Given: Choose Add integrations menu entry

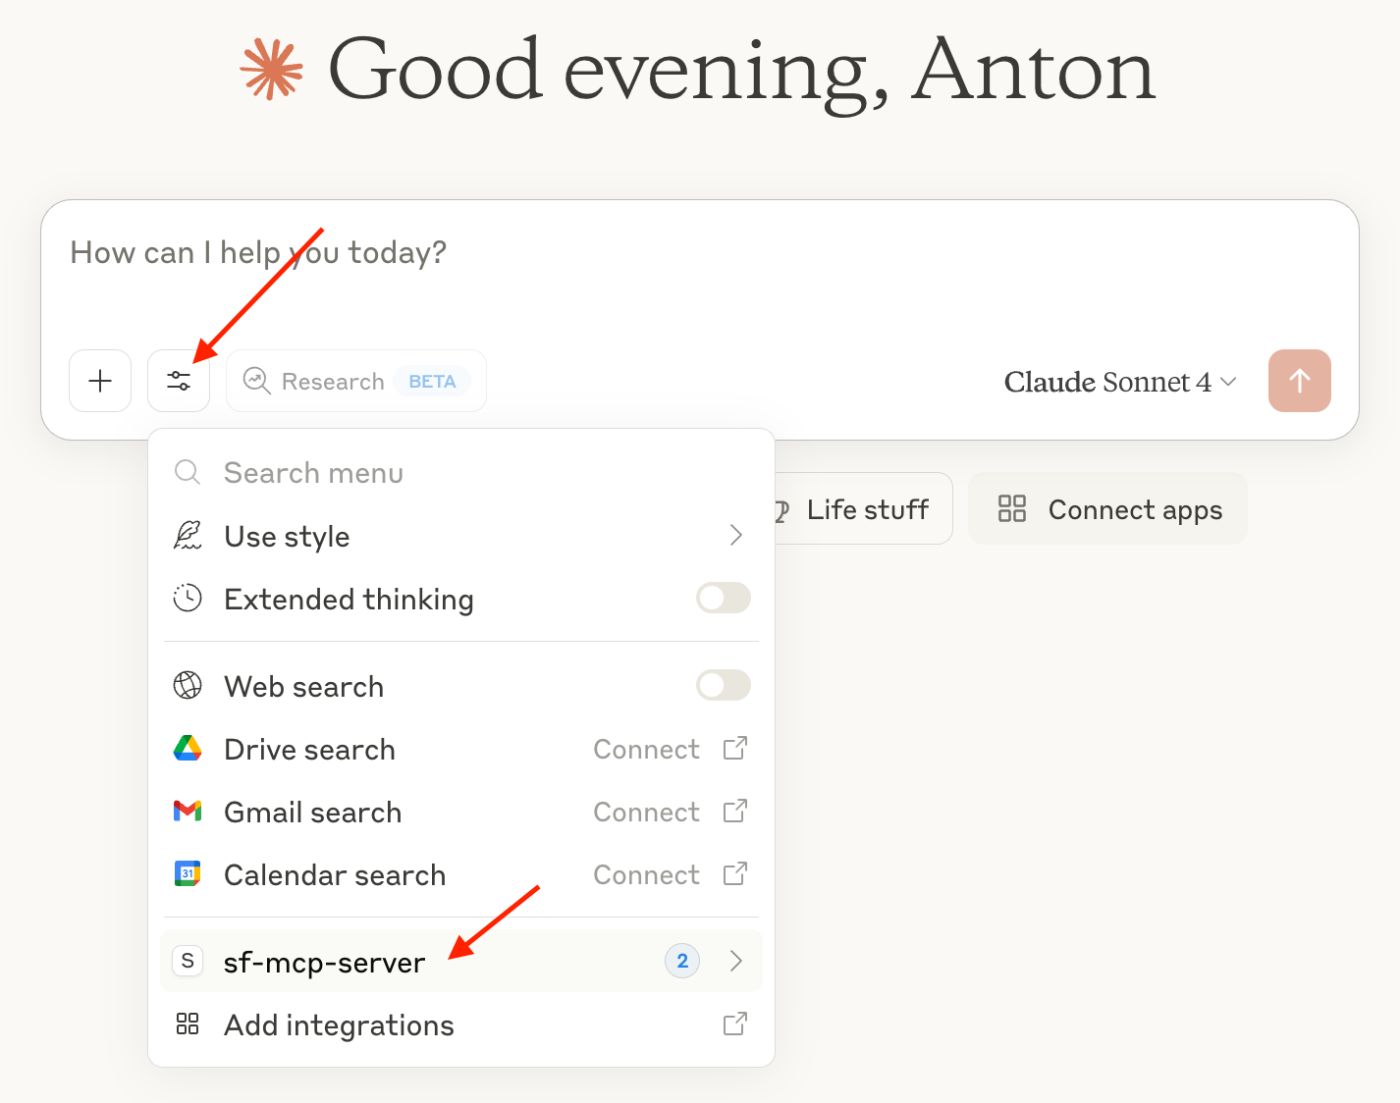Looking at the screenshot, I should tap(461, 1024).
